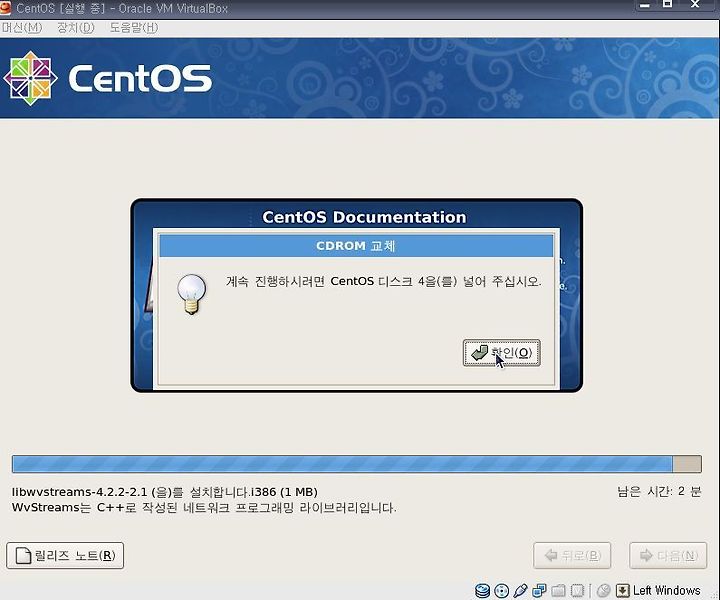The width and height of the screenshot is (720, 600).
Task: Click the CDROM 교체 dialog title bar
Action: (356, 246)
